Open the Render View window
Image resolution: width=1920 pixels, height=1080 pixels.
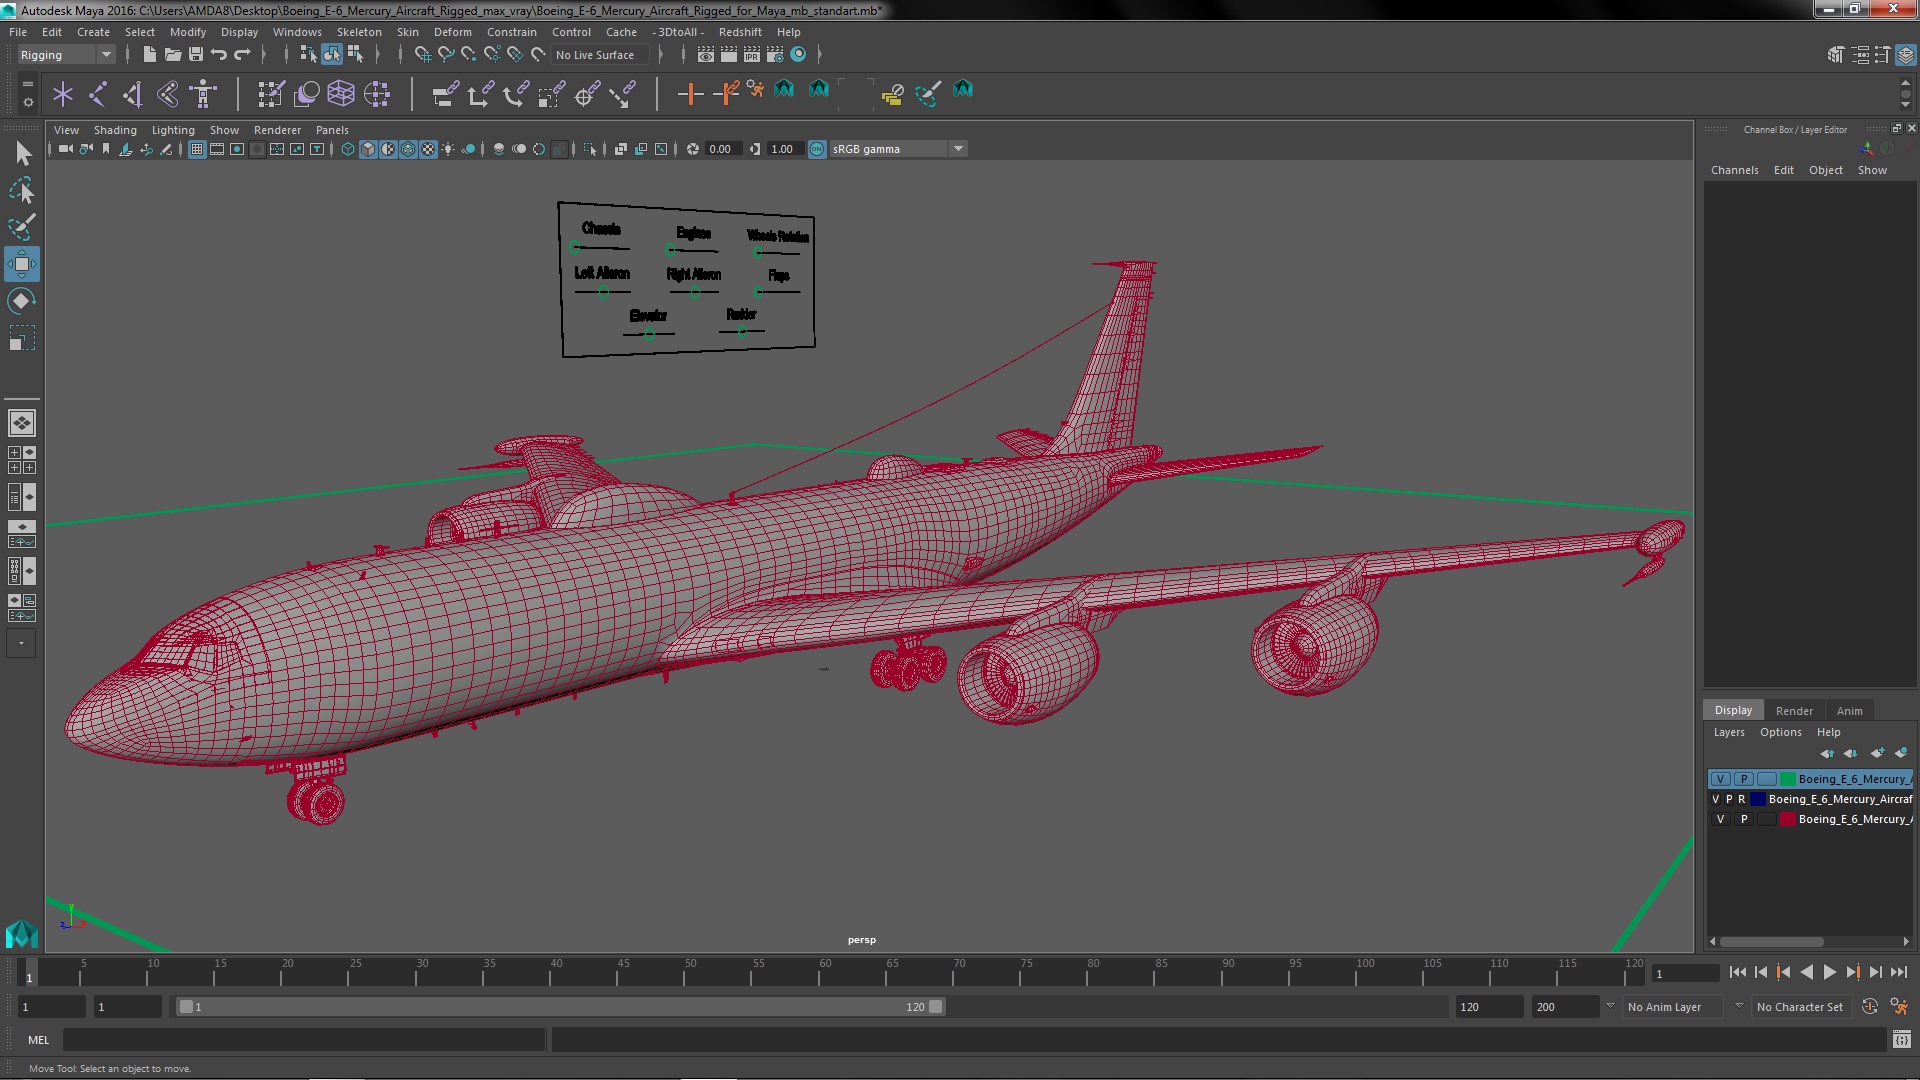click(x=706, y=55)
